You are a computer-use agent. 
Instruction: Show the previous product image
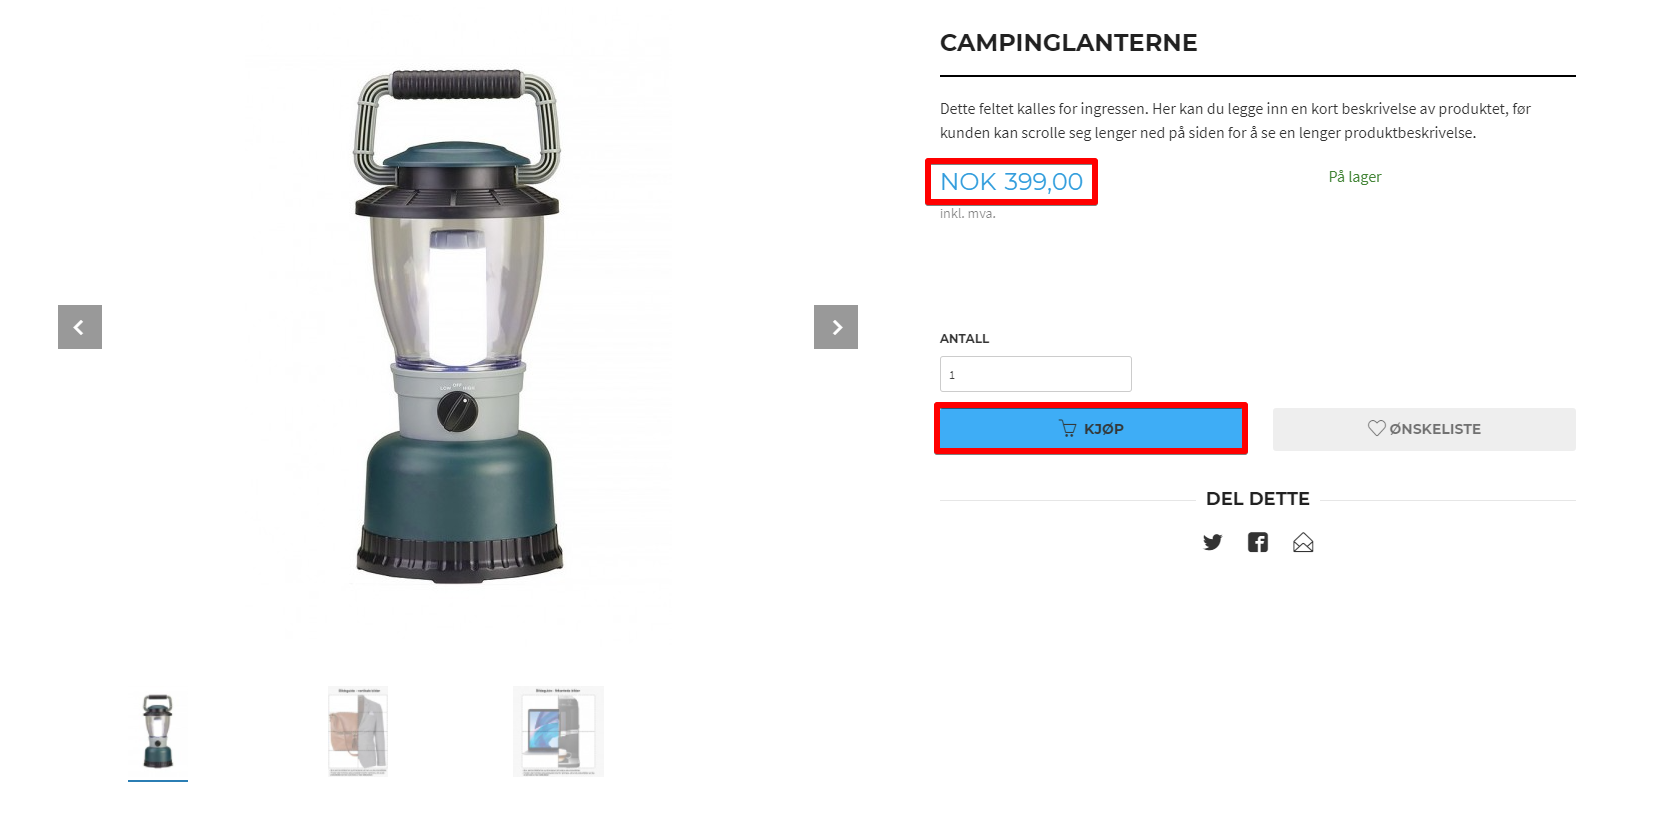(80, 327)
